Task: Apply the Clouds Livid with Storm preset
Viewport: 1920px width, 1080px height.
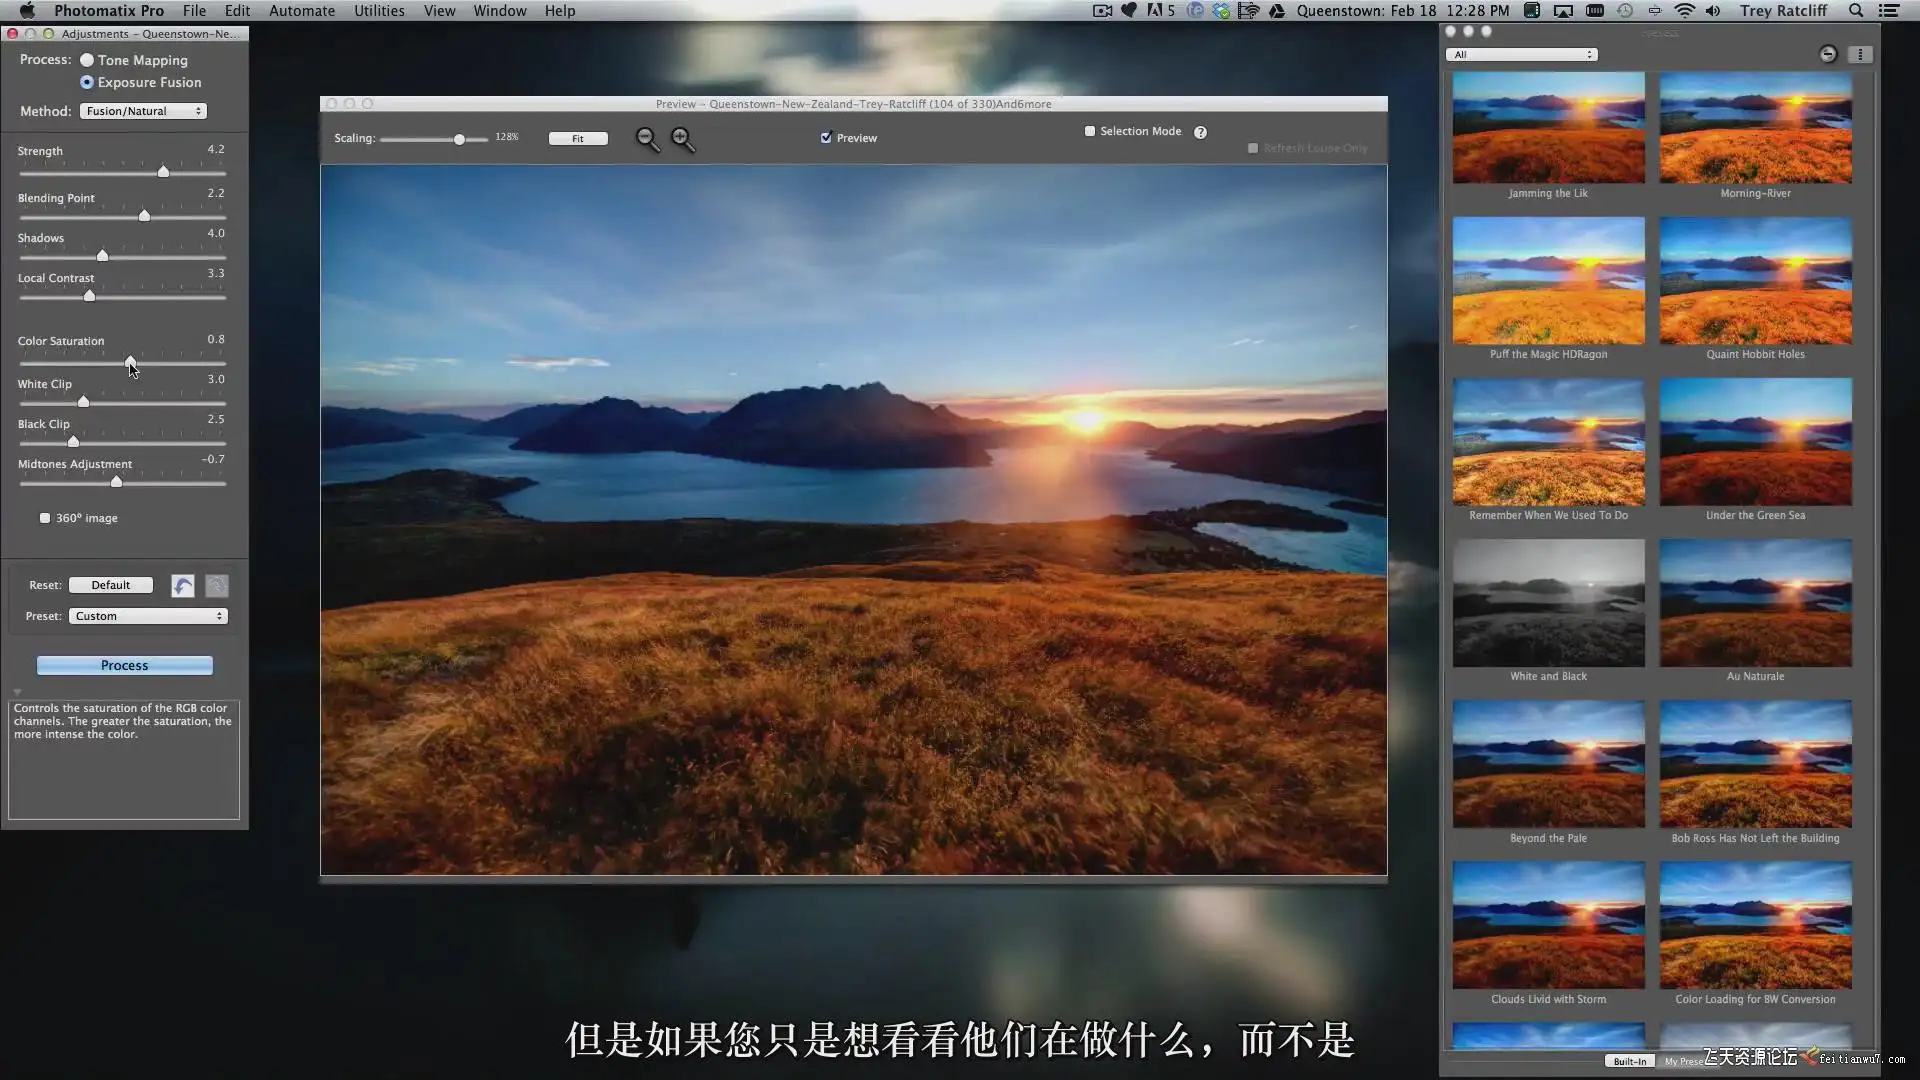Action: click(x=1548, y=925)
